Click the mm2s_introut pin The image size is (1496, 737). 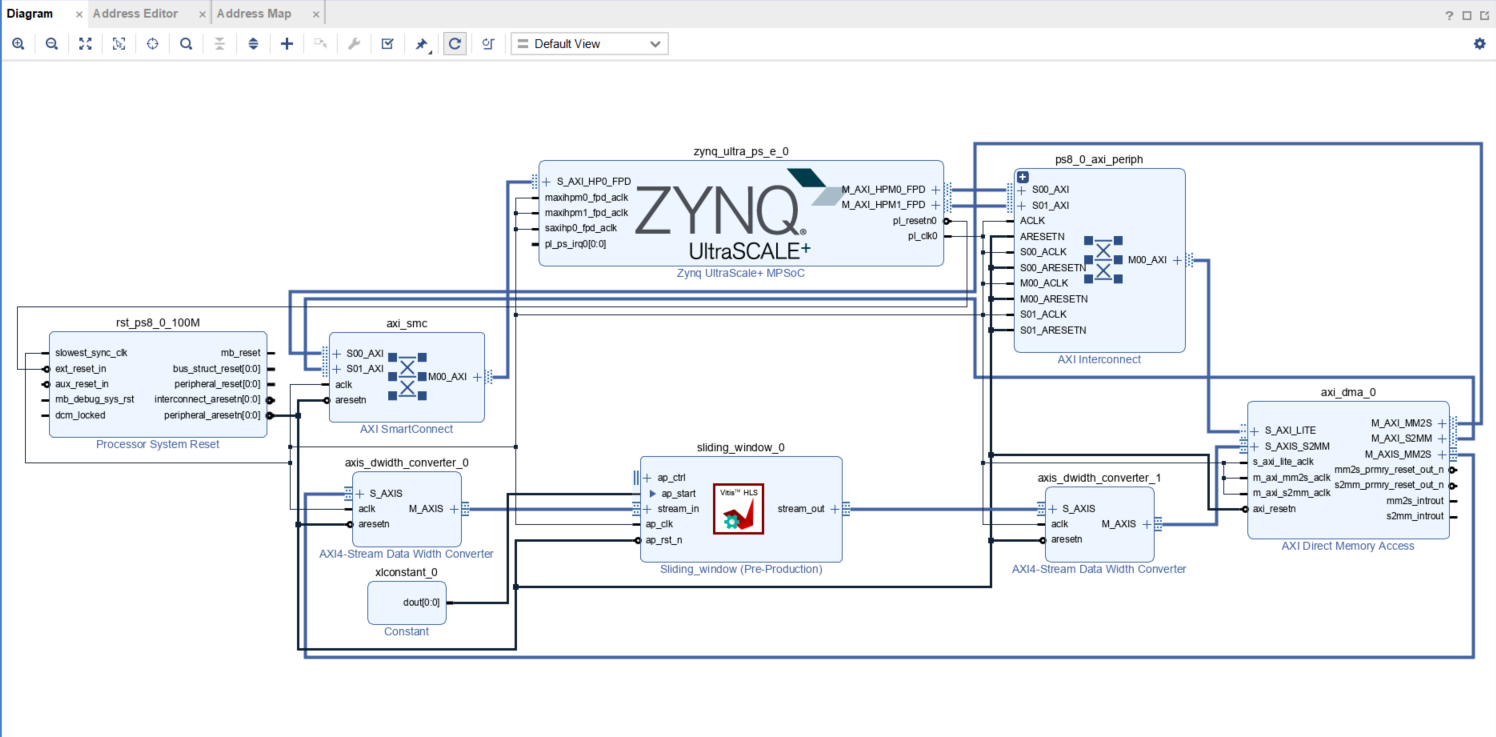point(1415,500)
